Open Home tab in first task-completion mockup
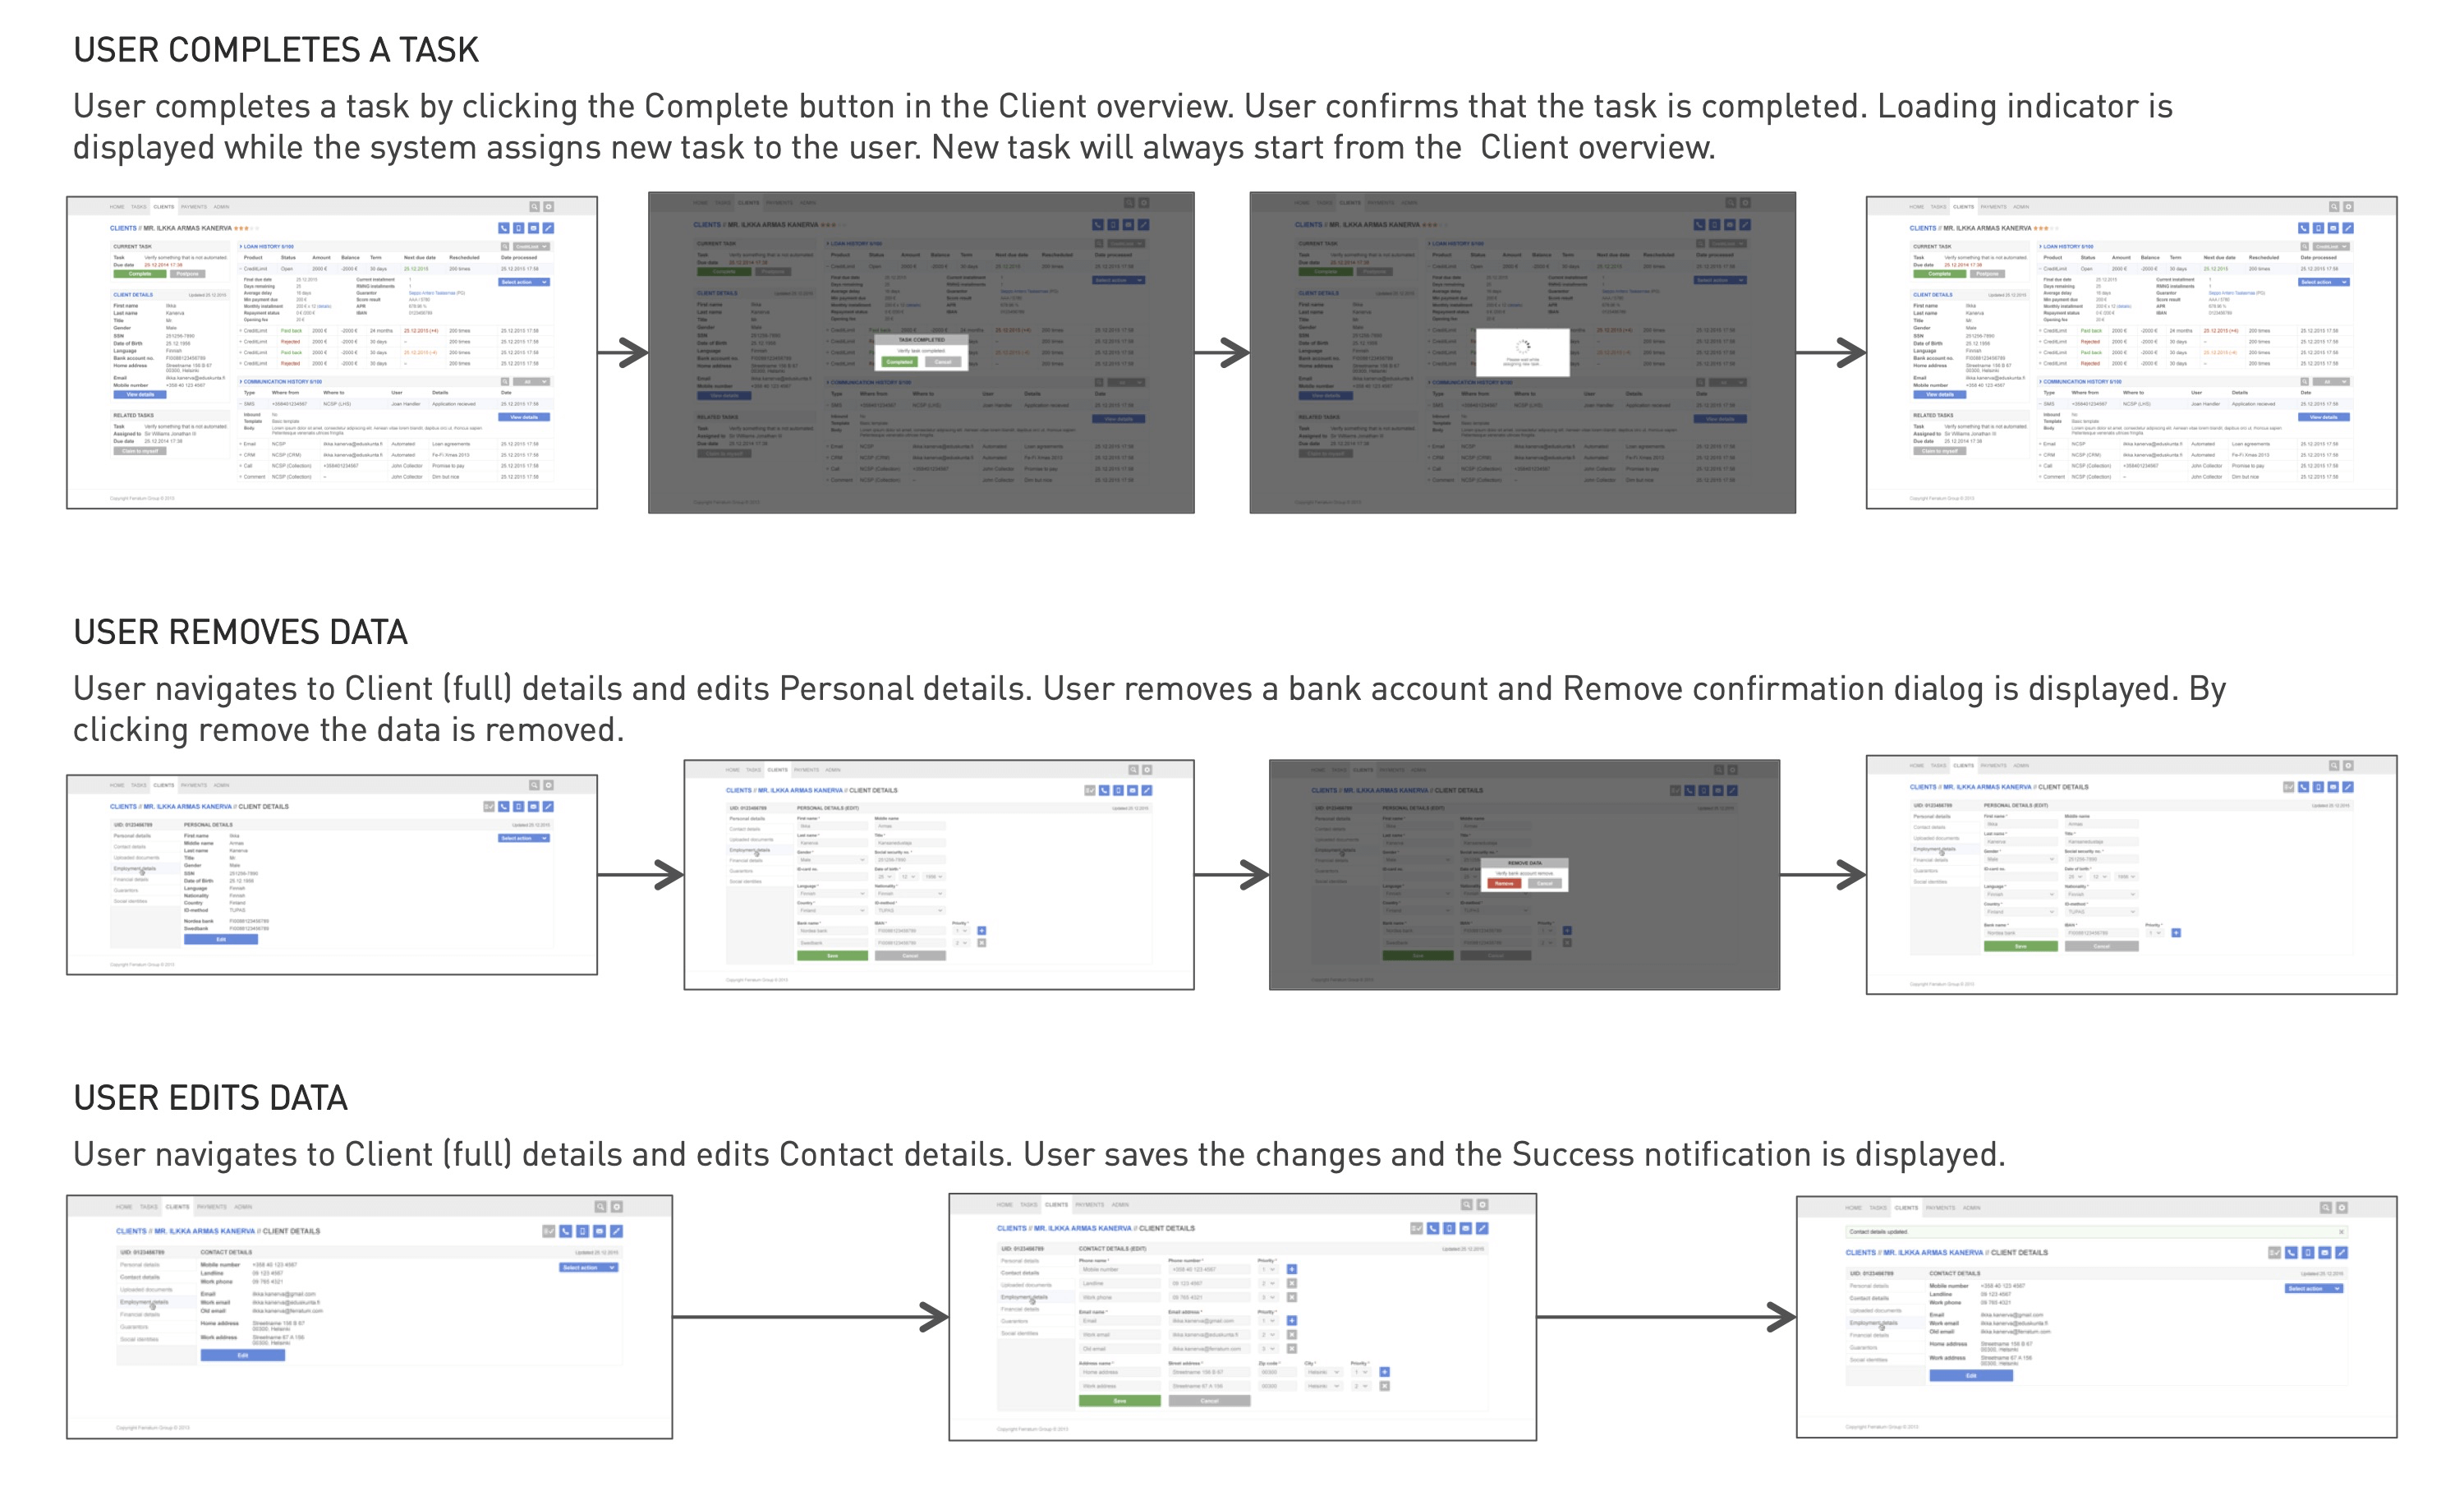 (x=117, y=207)
